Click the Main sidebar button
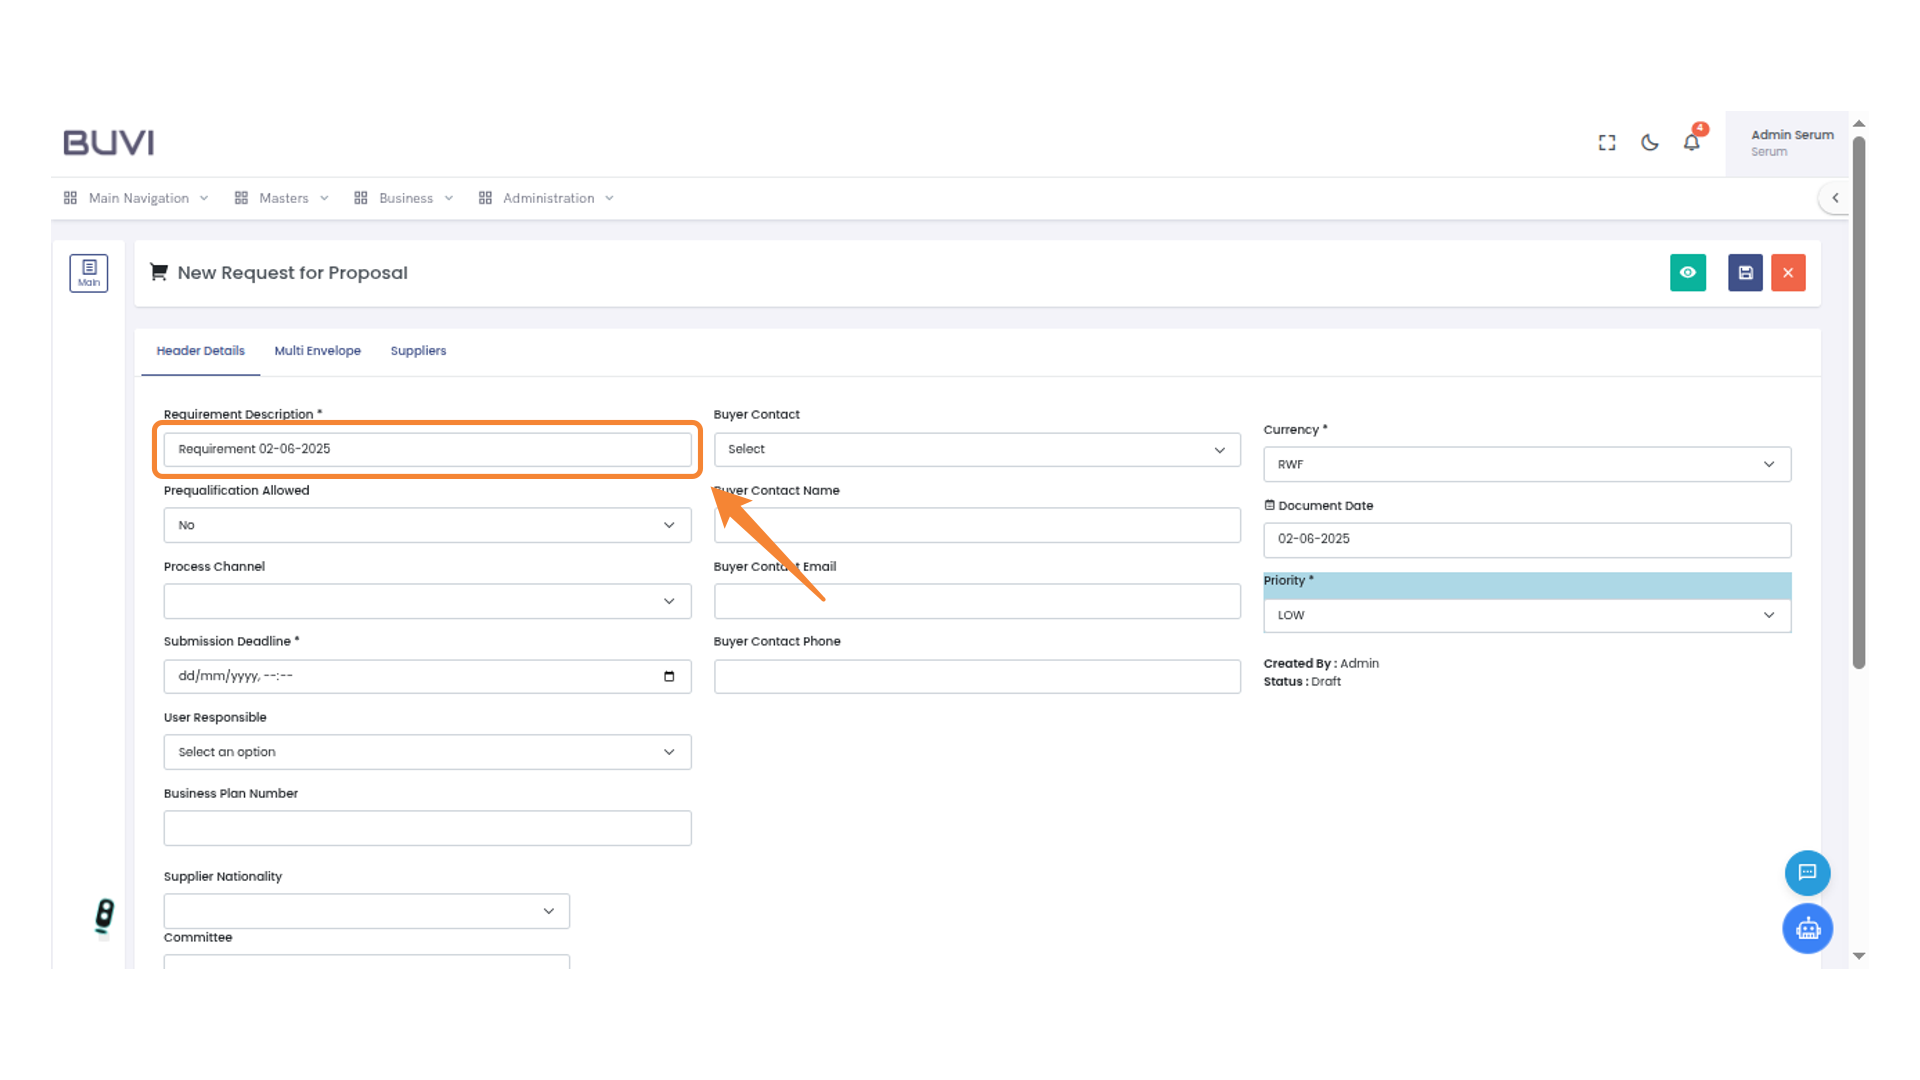 (88, 272)
